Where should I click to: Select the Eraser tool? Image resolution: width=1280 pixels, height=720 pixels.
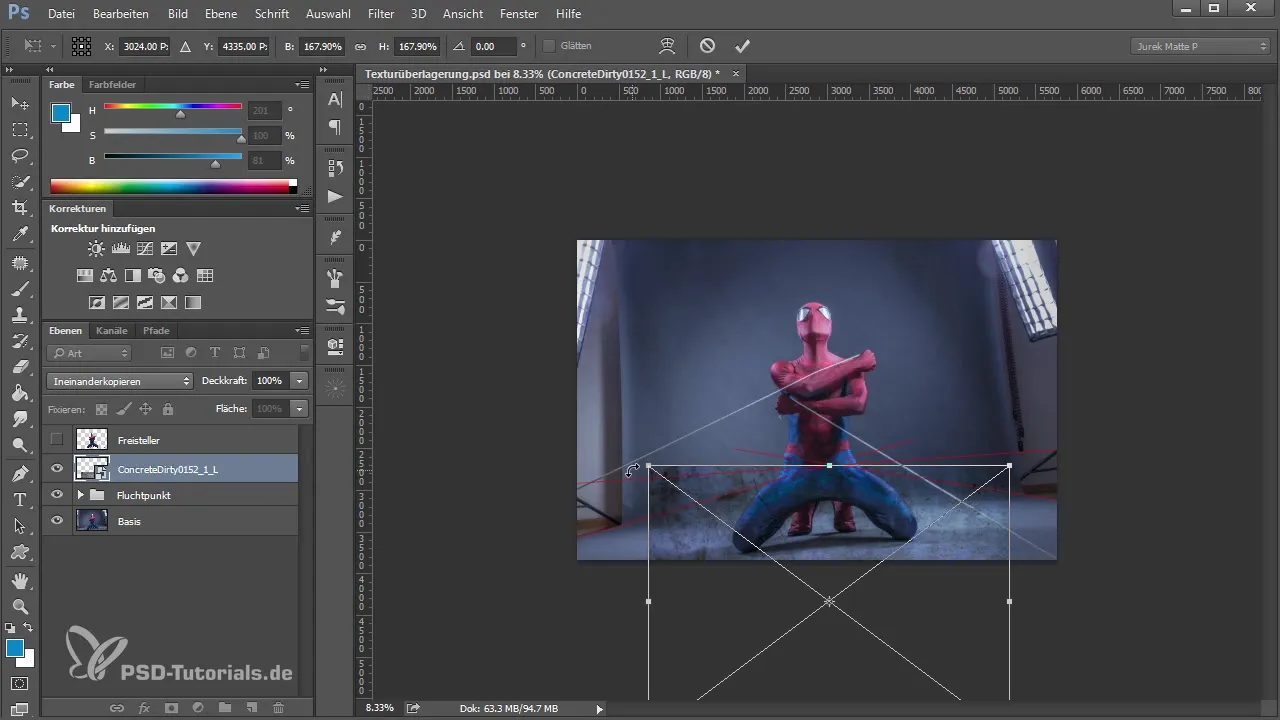[x=20, y=367]
